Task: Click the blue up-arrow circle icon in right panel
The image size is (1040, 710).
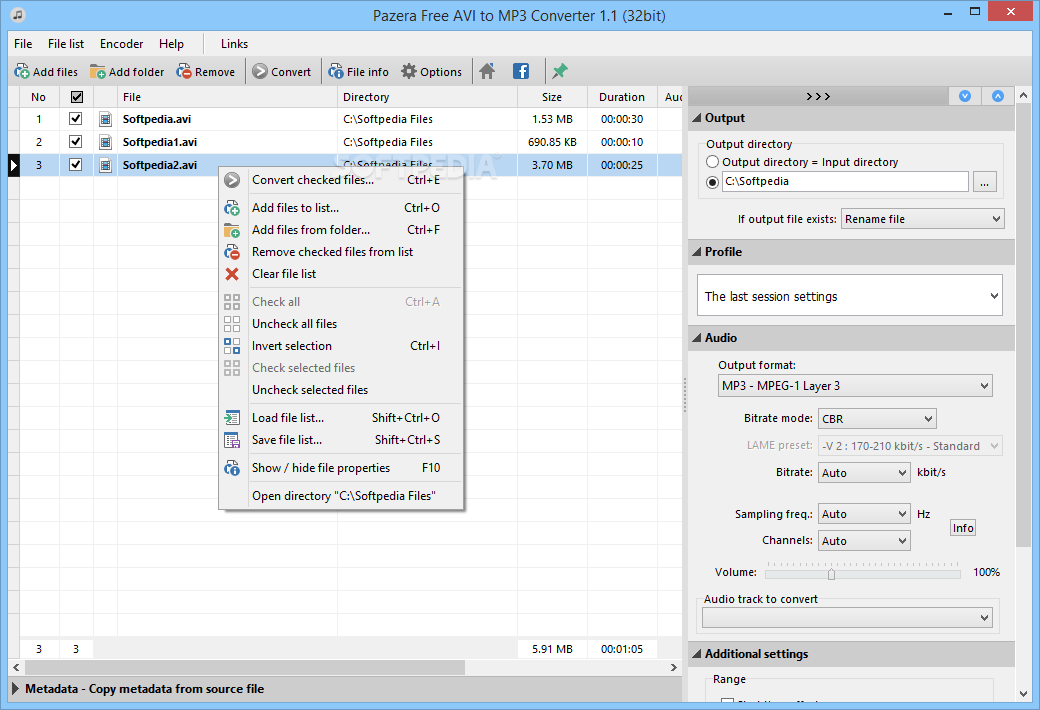Action: click(x=998, y=96)
